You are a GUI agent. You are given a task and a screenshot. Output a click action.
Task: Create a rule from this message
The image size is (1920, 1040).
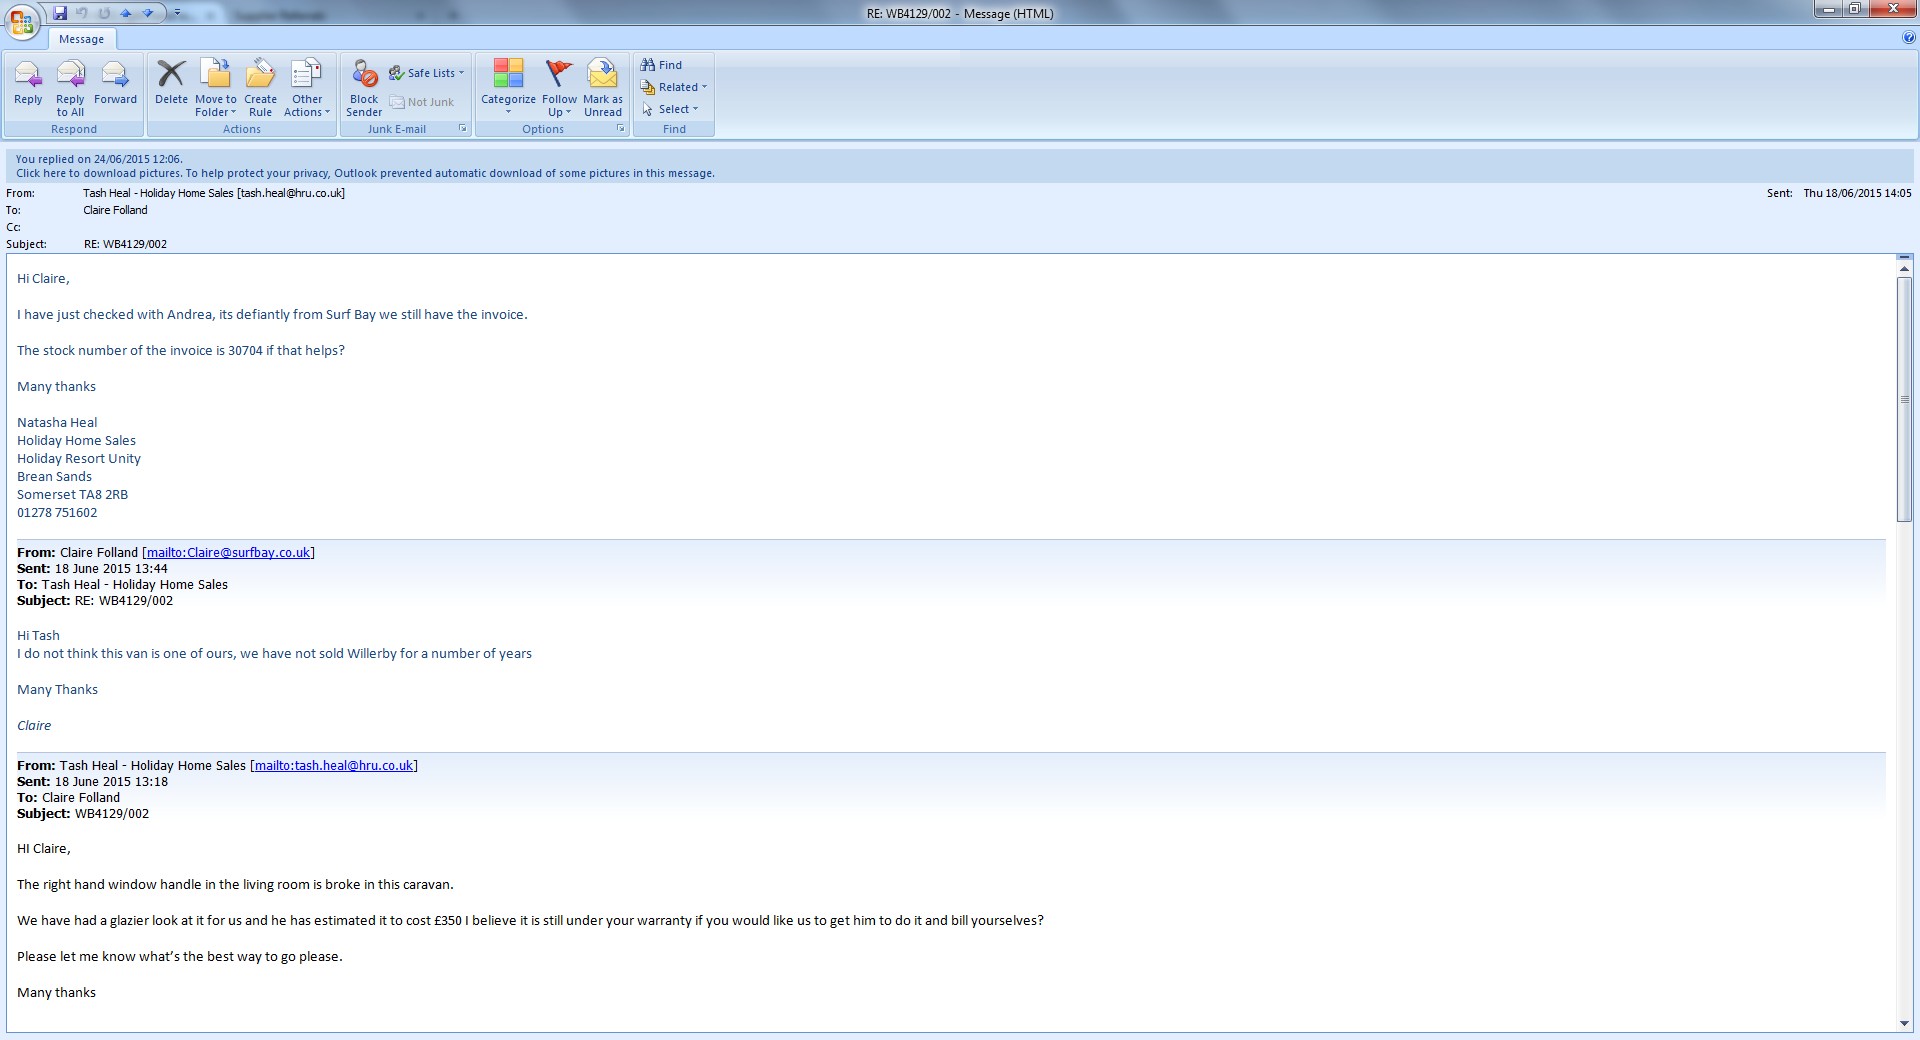260,88
